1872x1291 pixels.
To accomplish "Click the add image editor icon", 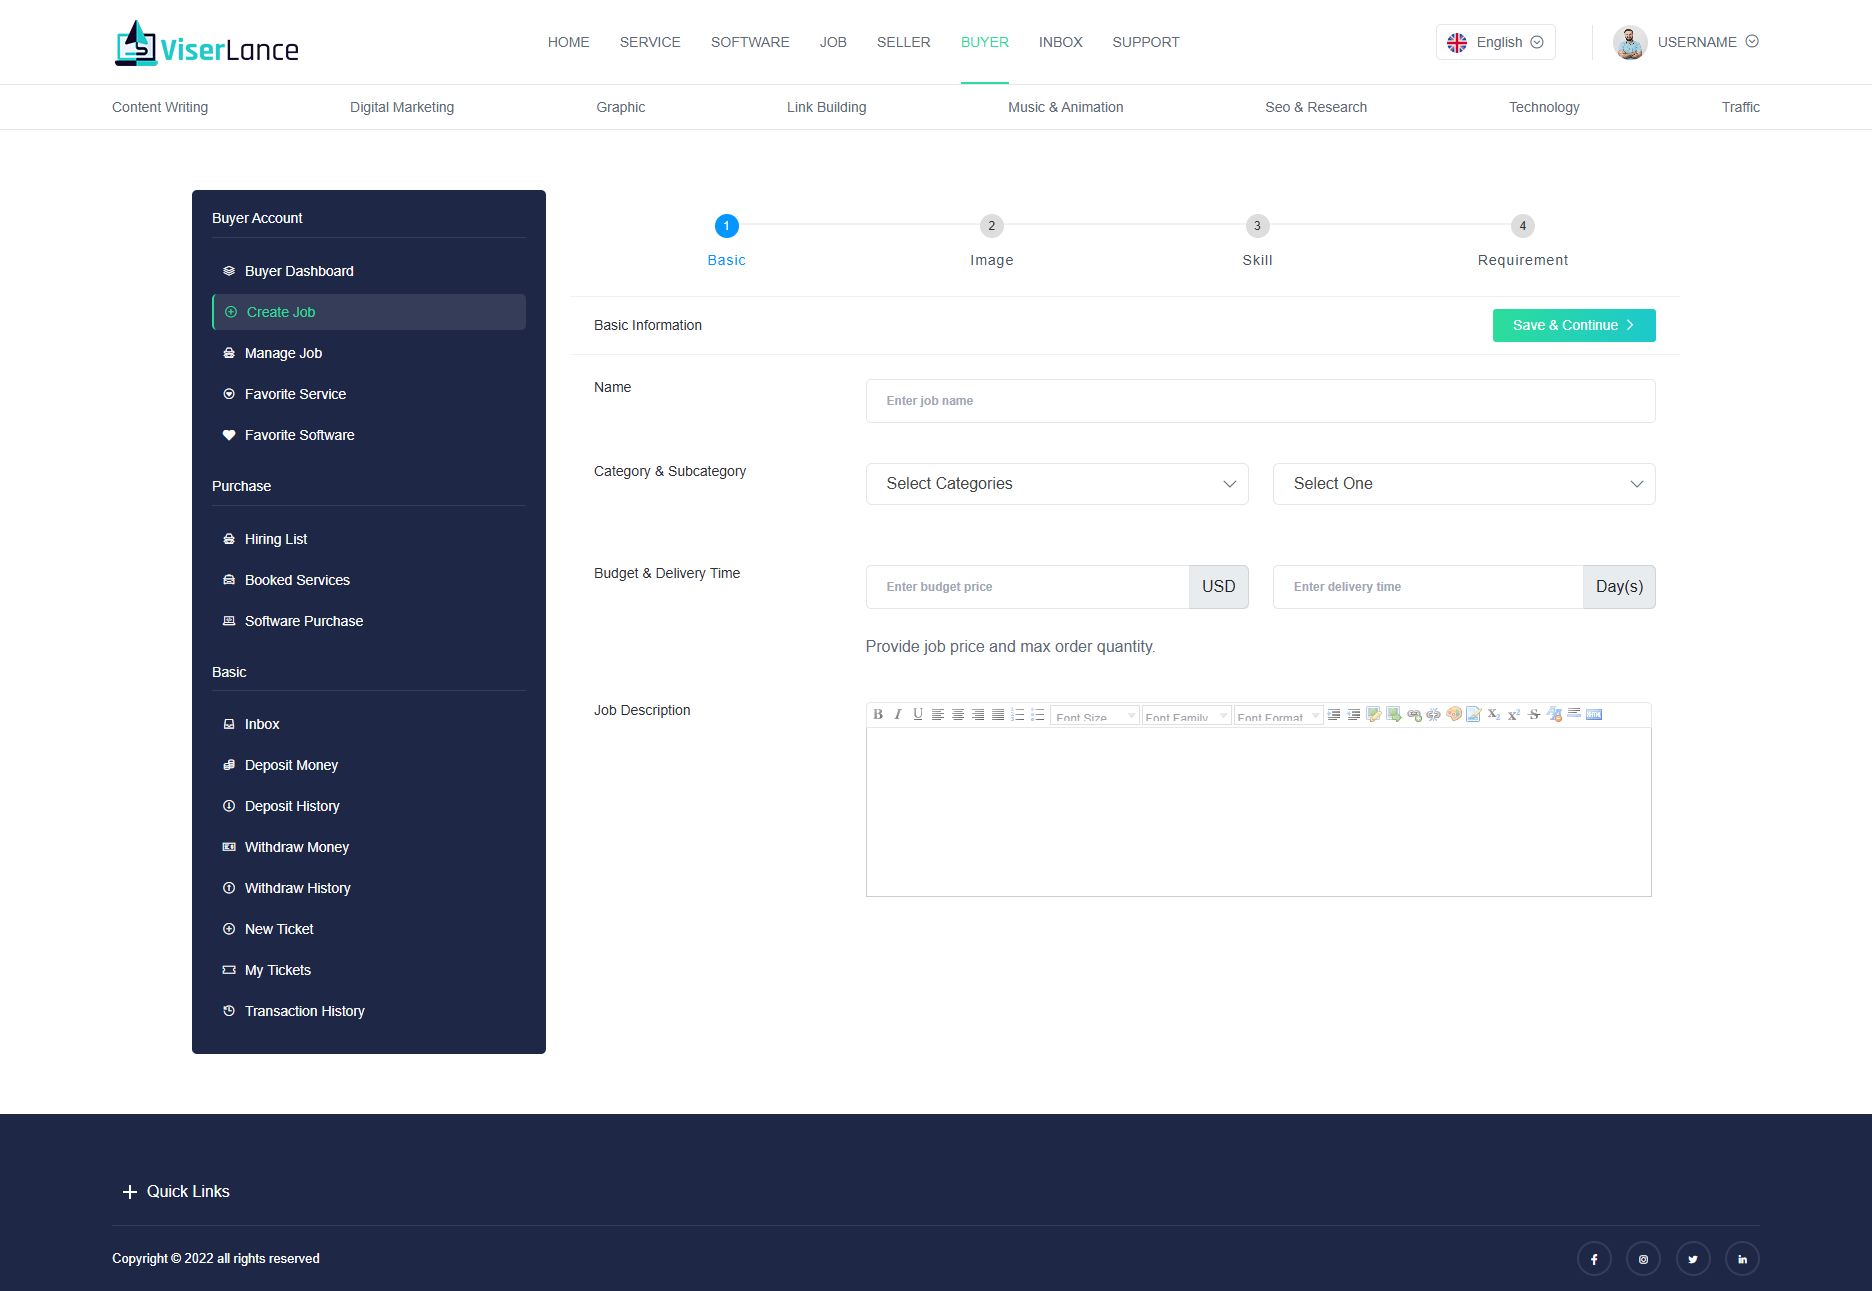I will coord(1374,714).
